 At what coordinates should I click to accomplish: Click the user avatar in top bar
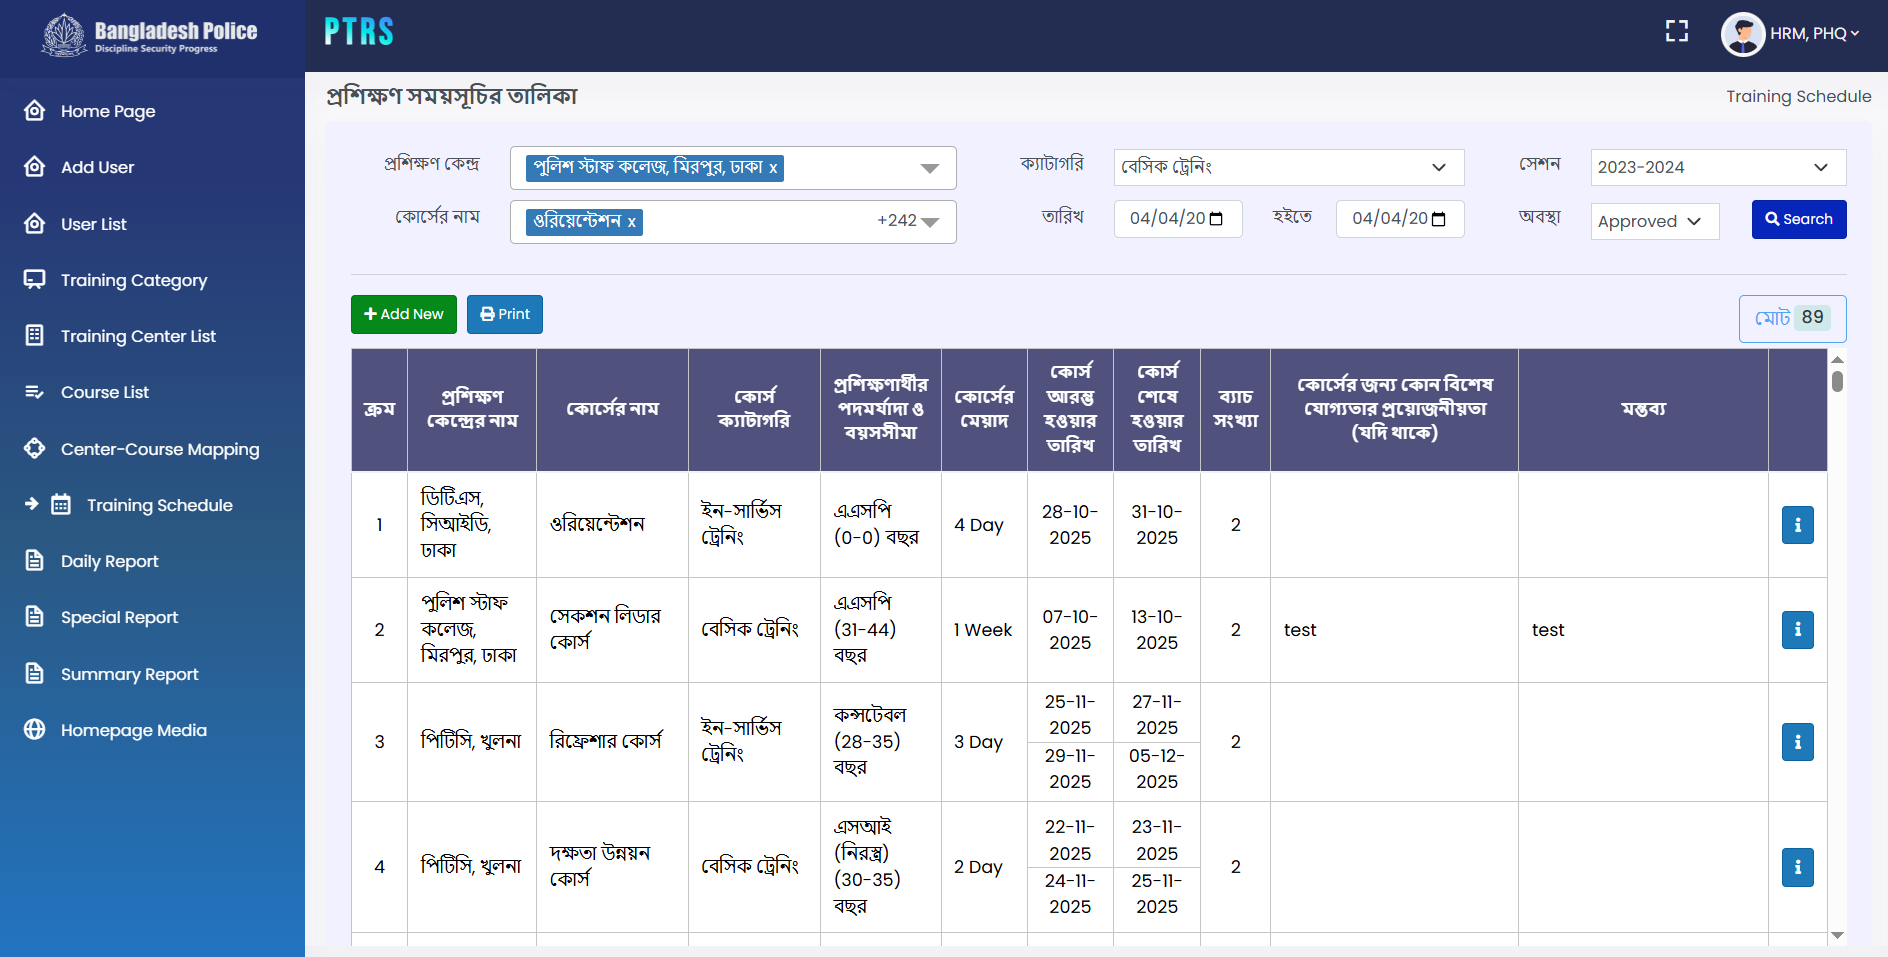coord(1742,34)
